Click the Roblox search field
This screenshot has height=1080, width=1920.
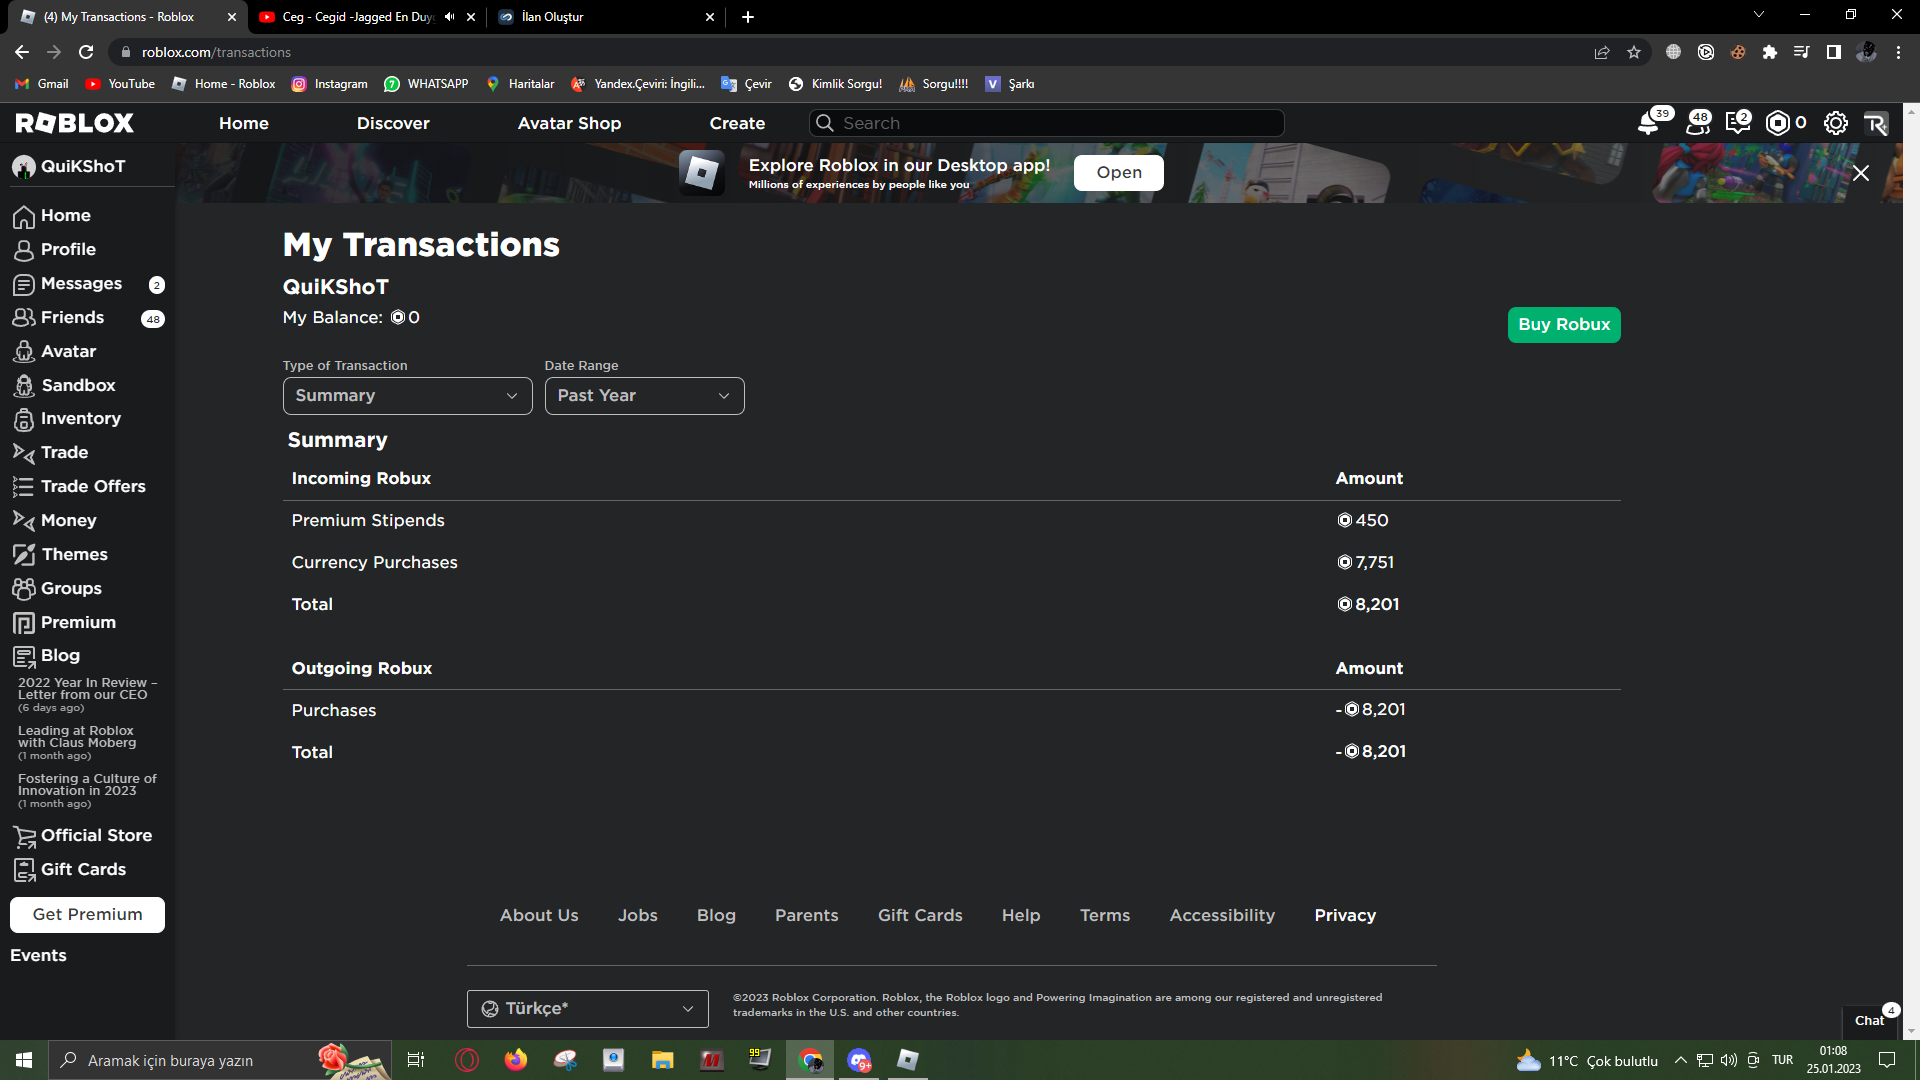(1046, 123)
